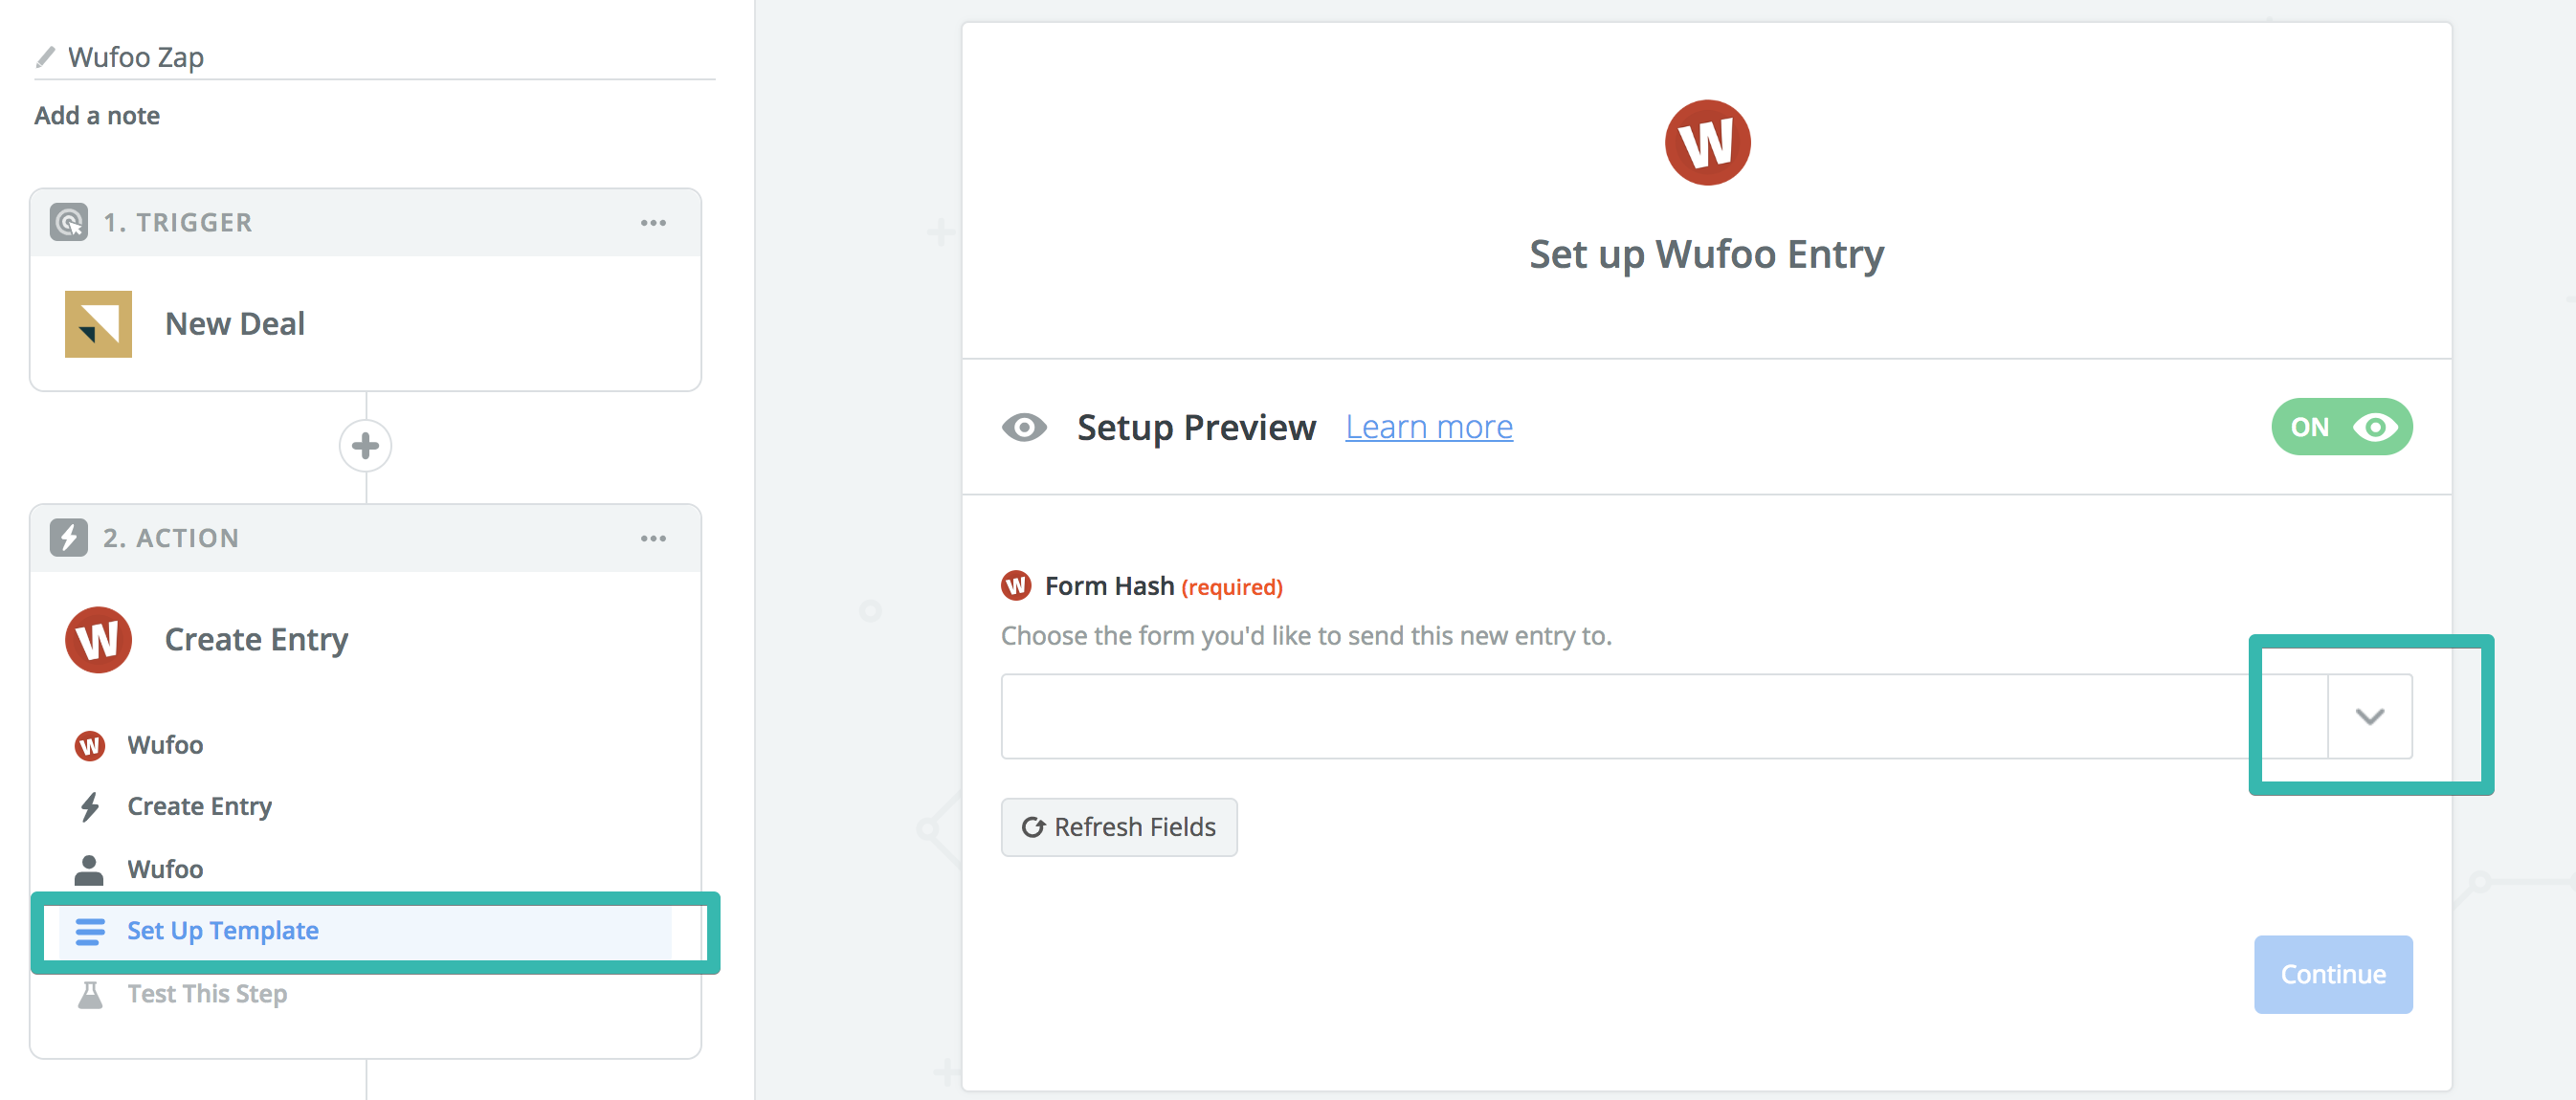Select the Set Up Template step

(222, 931)
